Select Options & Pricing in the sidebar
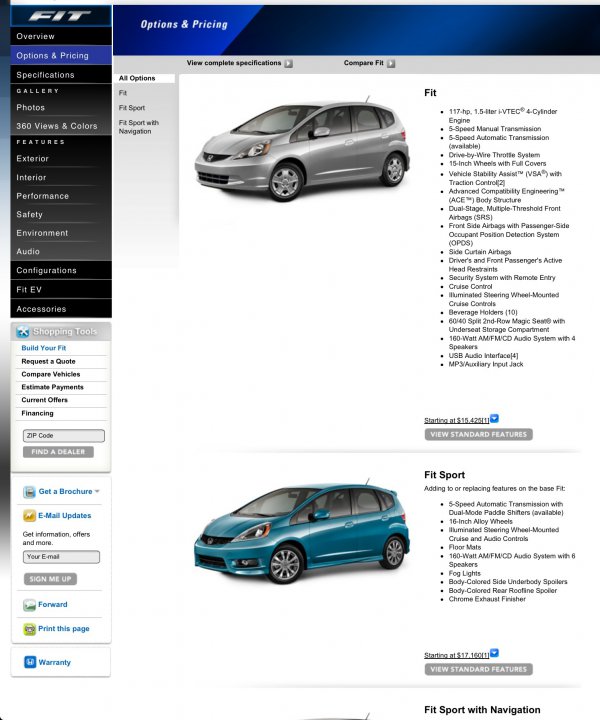 [61, 56]
